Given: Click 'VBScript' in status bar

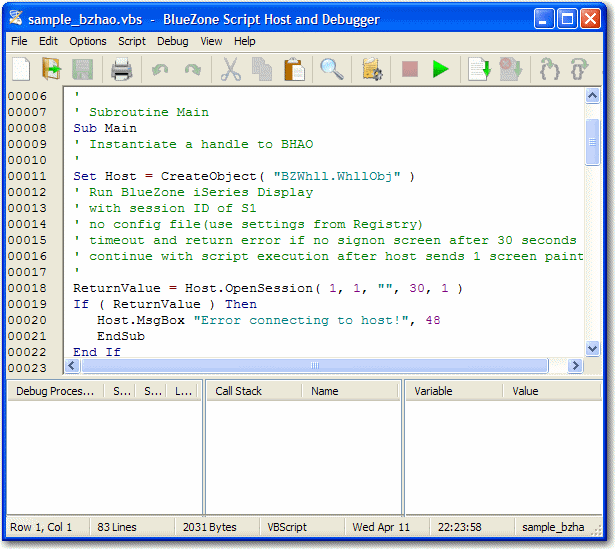Looking at the screenshot, I should click(287, 527).
